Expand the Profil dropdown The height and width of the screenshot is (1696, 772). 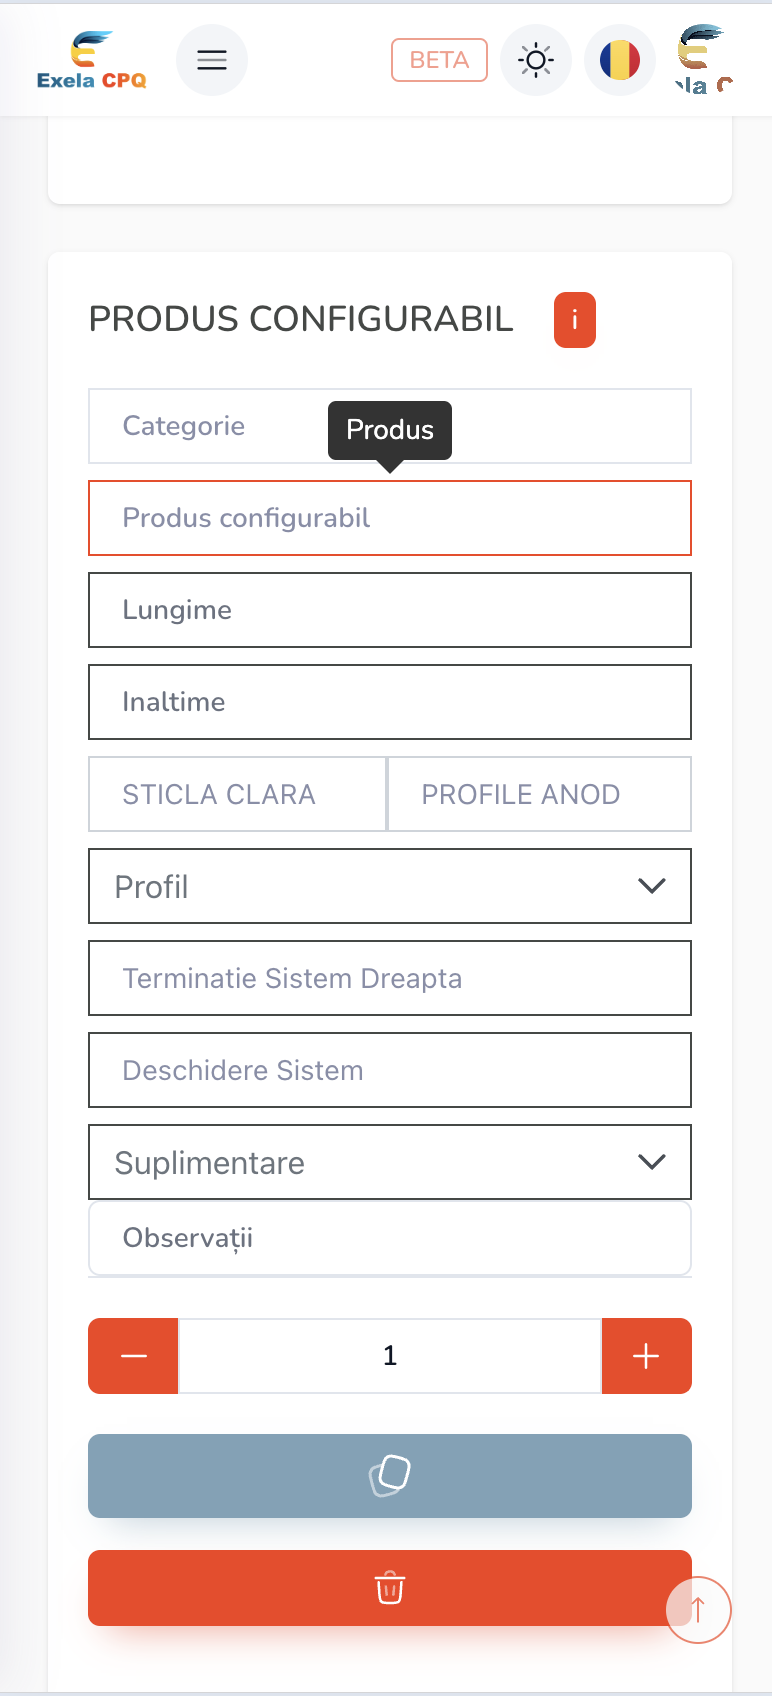(390, 886)
